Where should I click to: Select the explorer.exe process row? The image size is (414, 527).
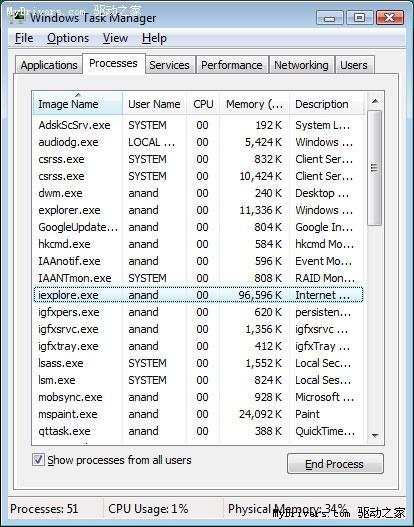pos(198,210)
